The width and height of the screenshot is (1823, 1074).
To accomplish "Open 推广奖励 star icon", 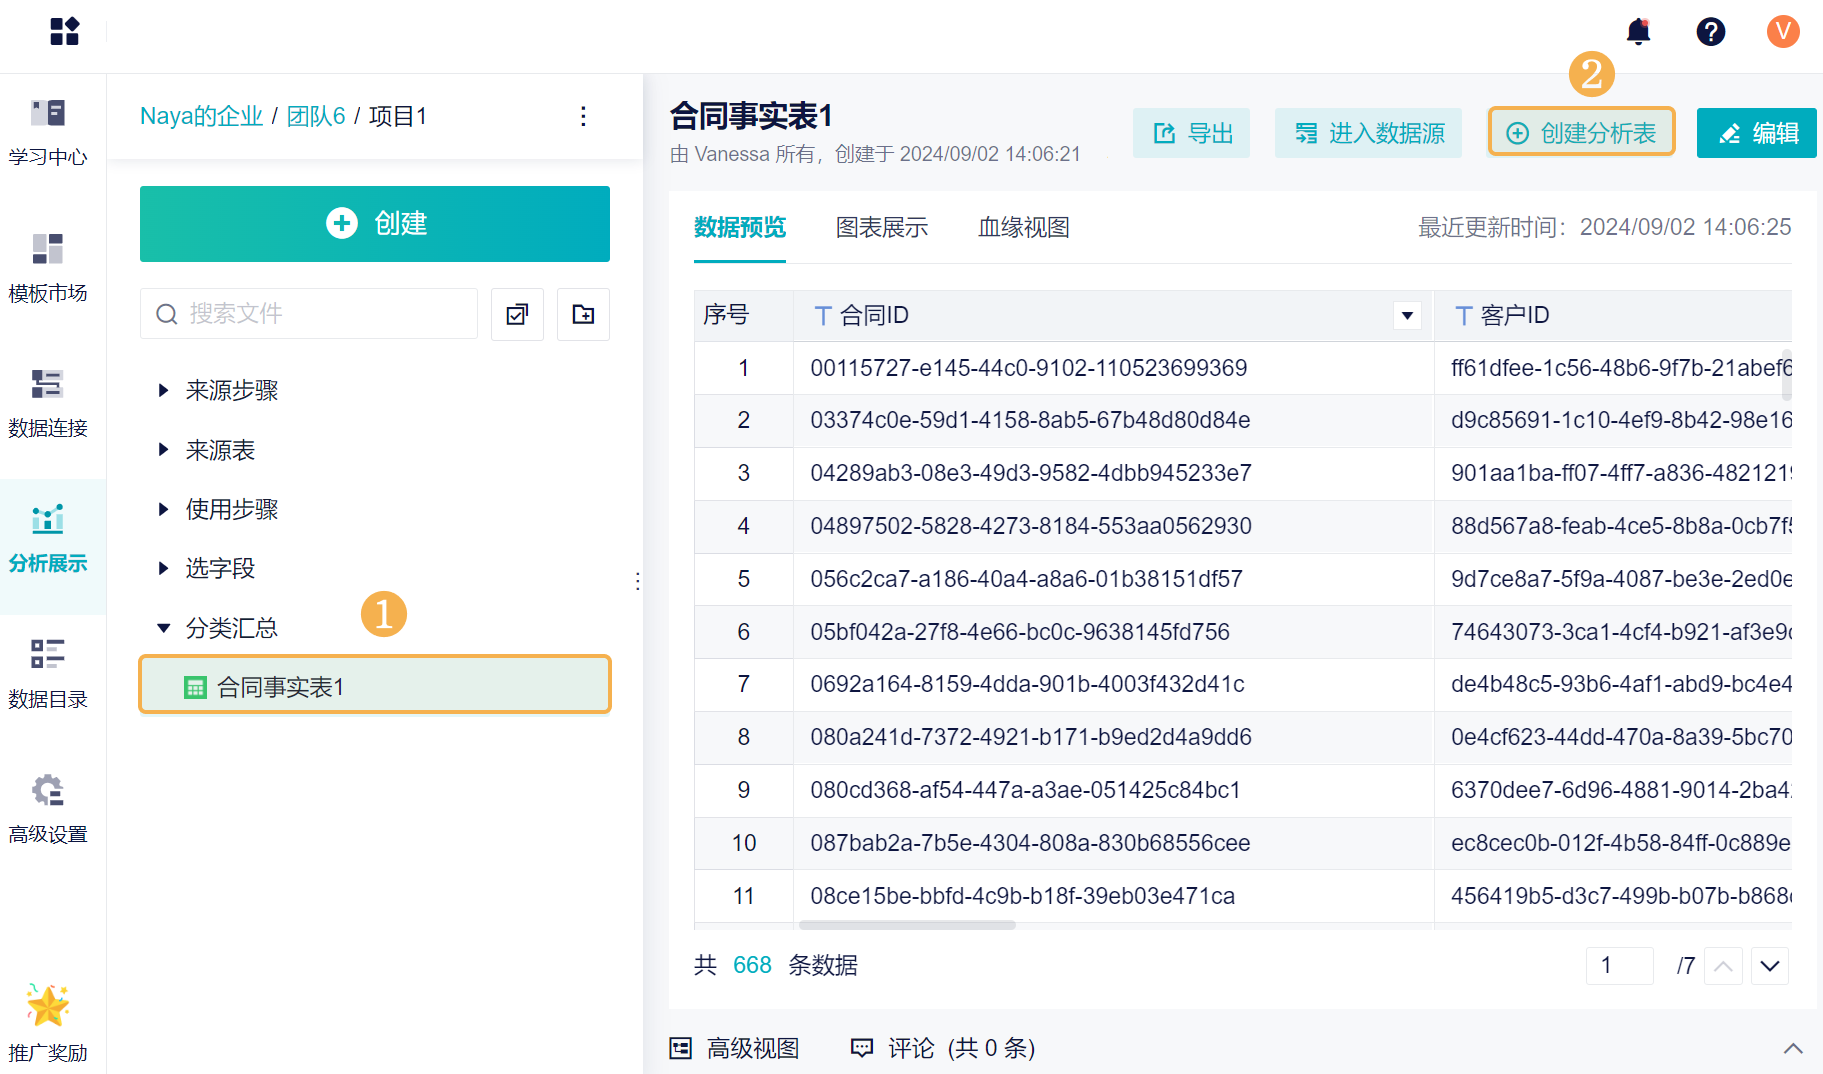I will (x=48, y=1005).
